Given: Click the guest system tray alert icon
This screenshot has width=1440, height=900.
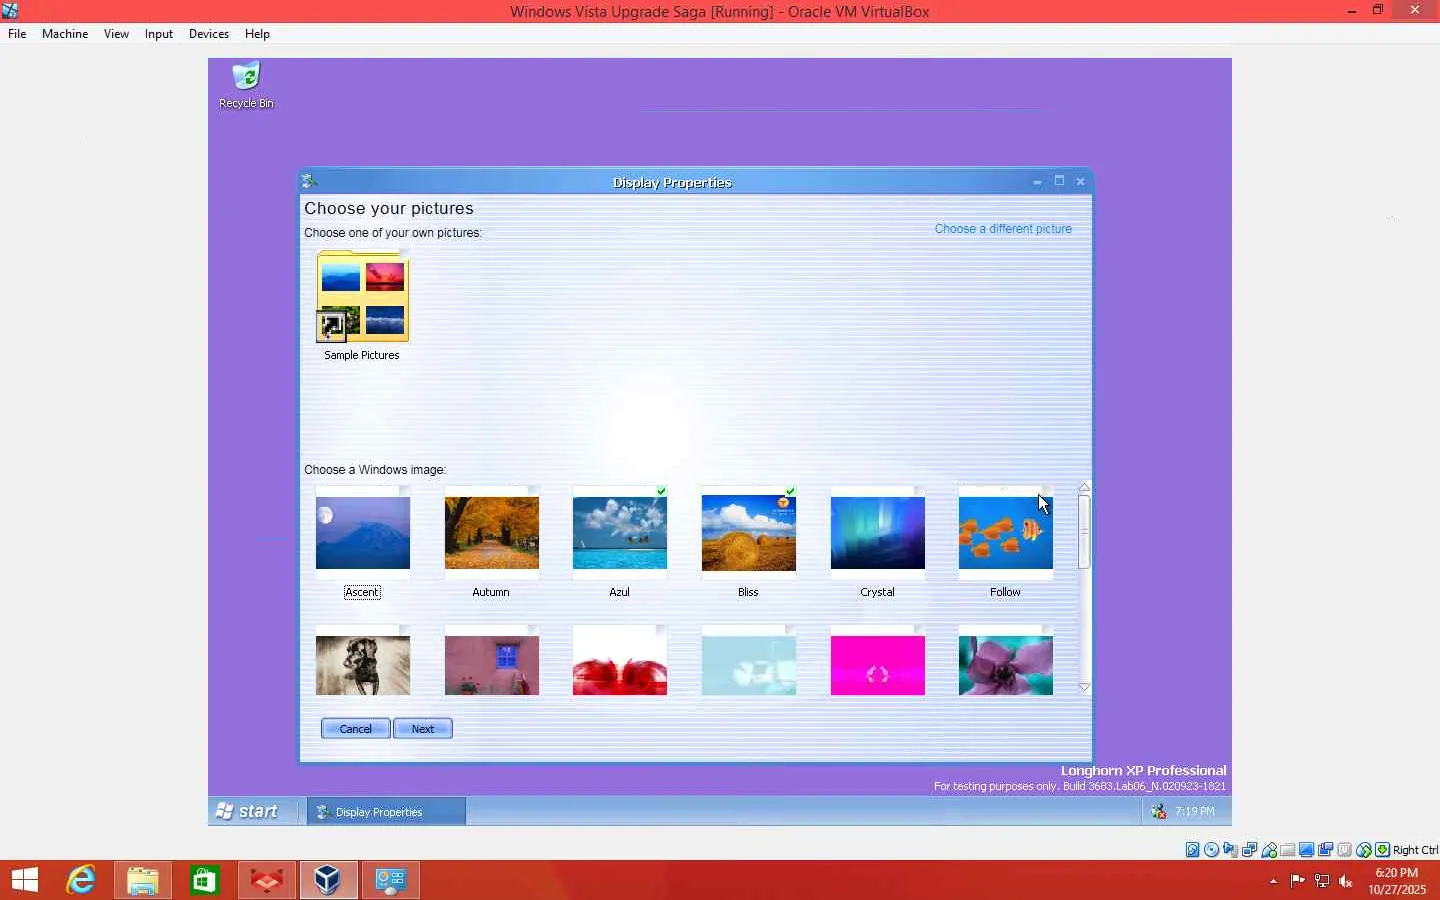Looking at the screenshot, I should click(1158, 811).
